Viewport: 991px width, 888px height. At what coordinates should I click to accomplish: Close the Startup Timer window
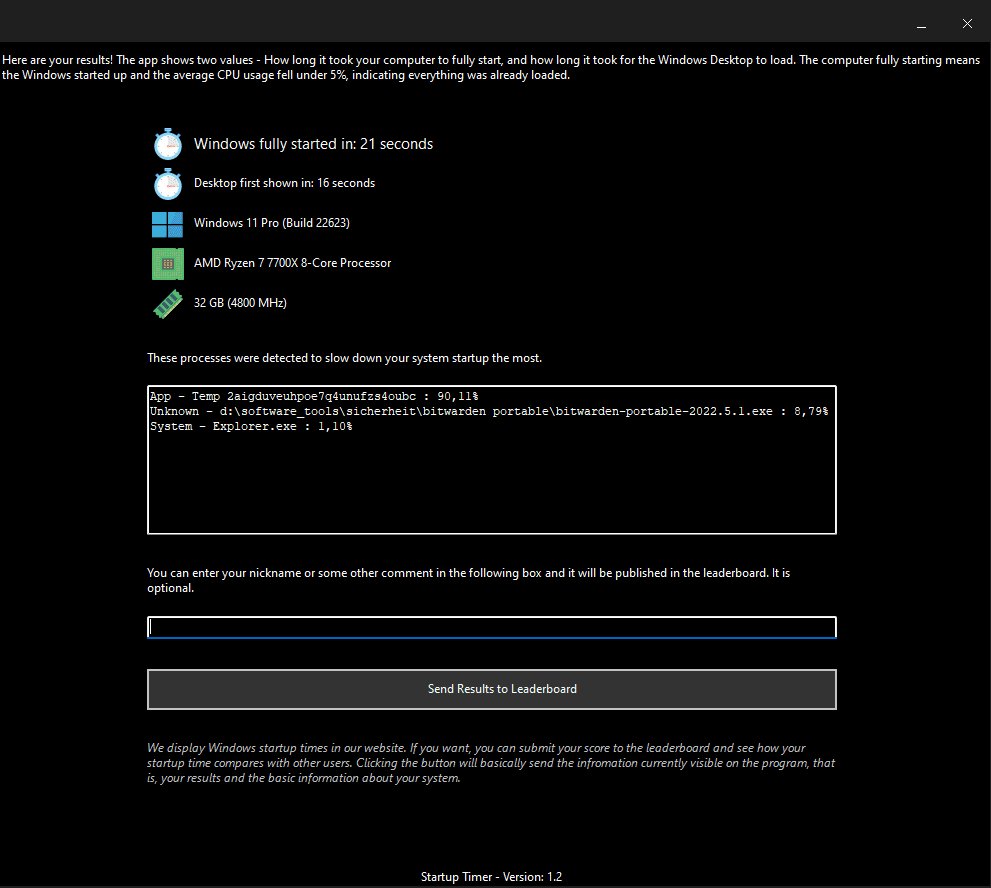pos(967,24)
